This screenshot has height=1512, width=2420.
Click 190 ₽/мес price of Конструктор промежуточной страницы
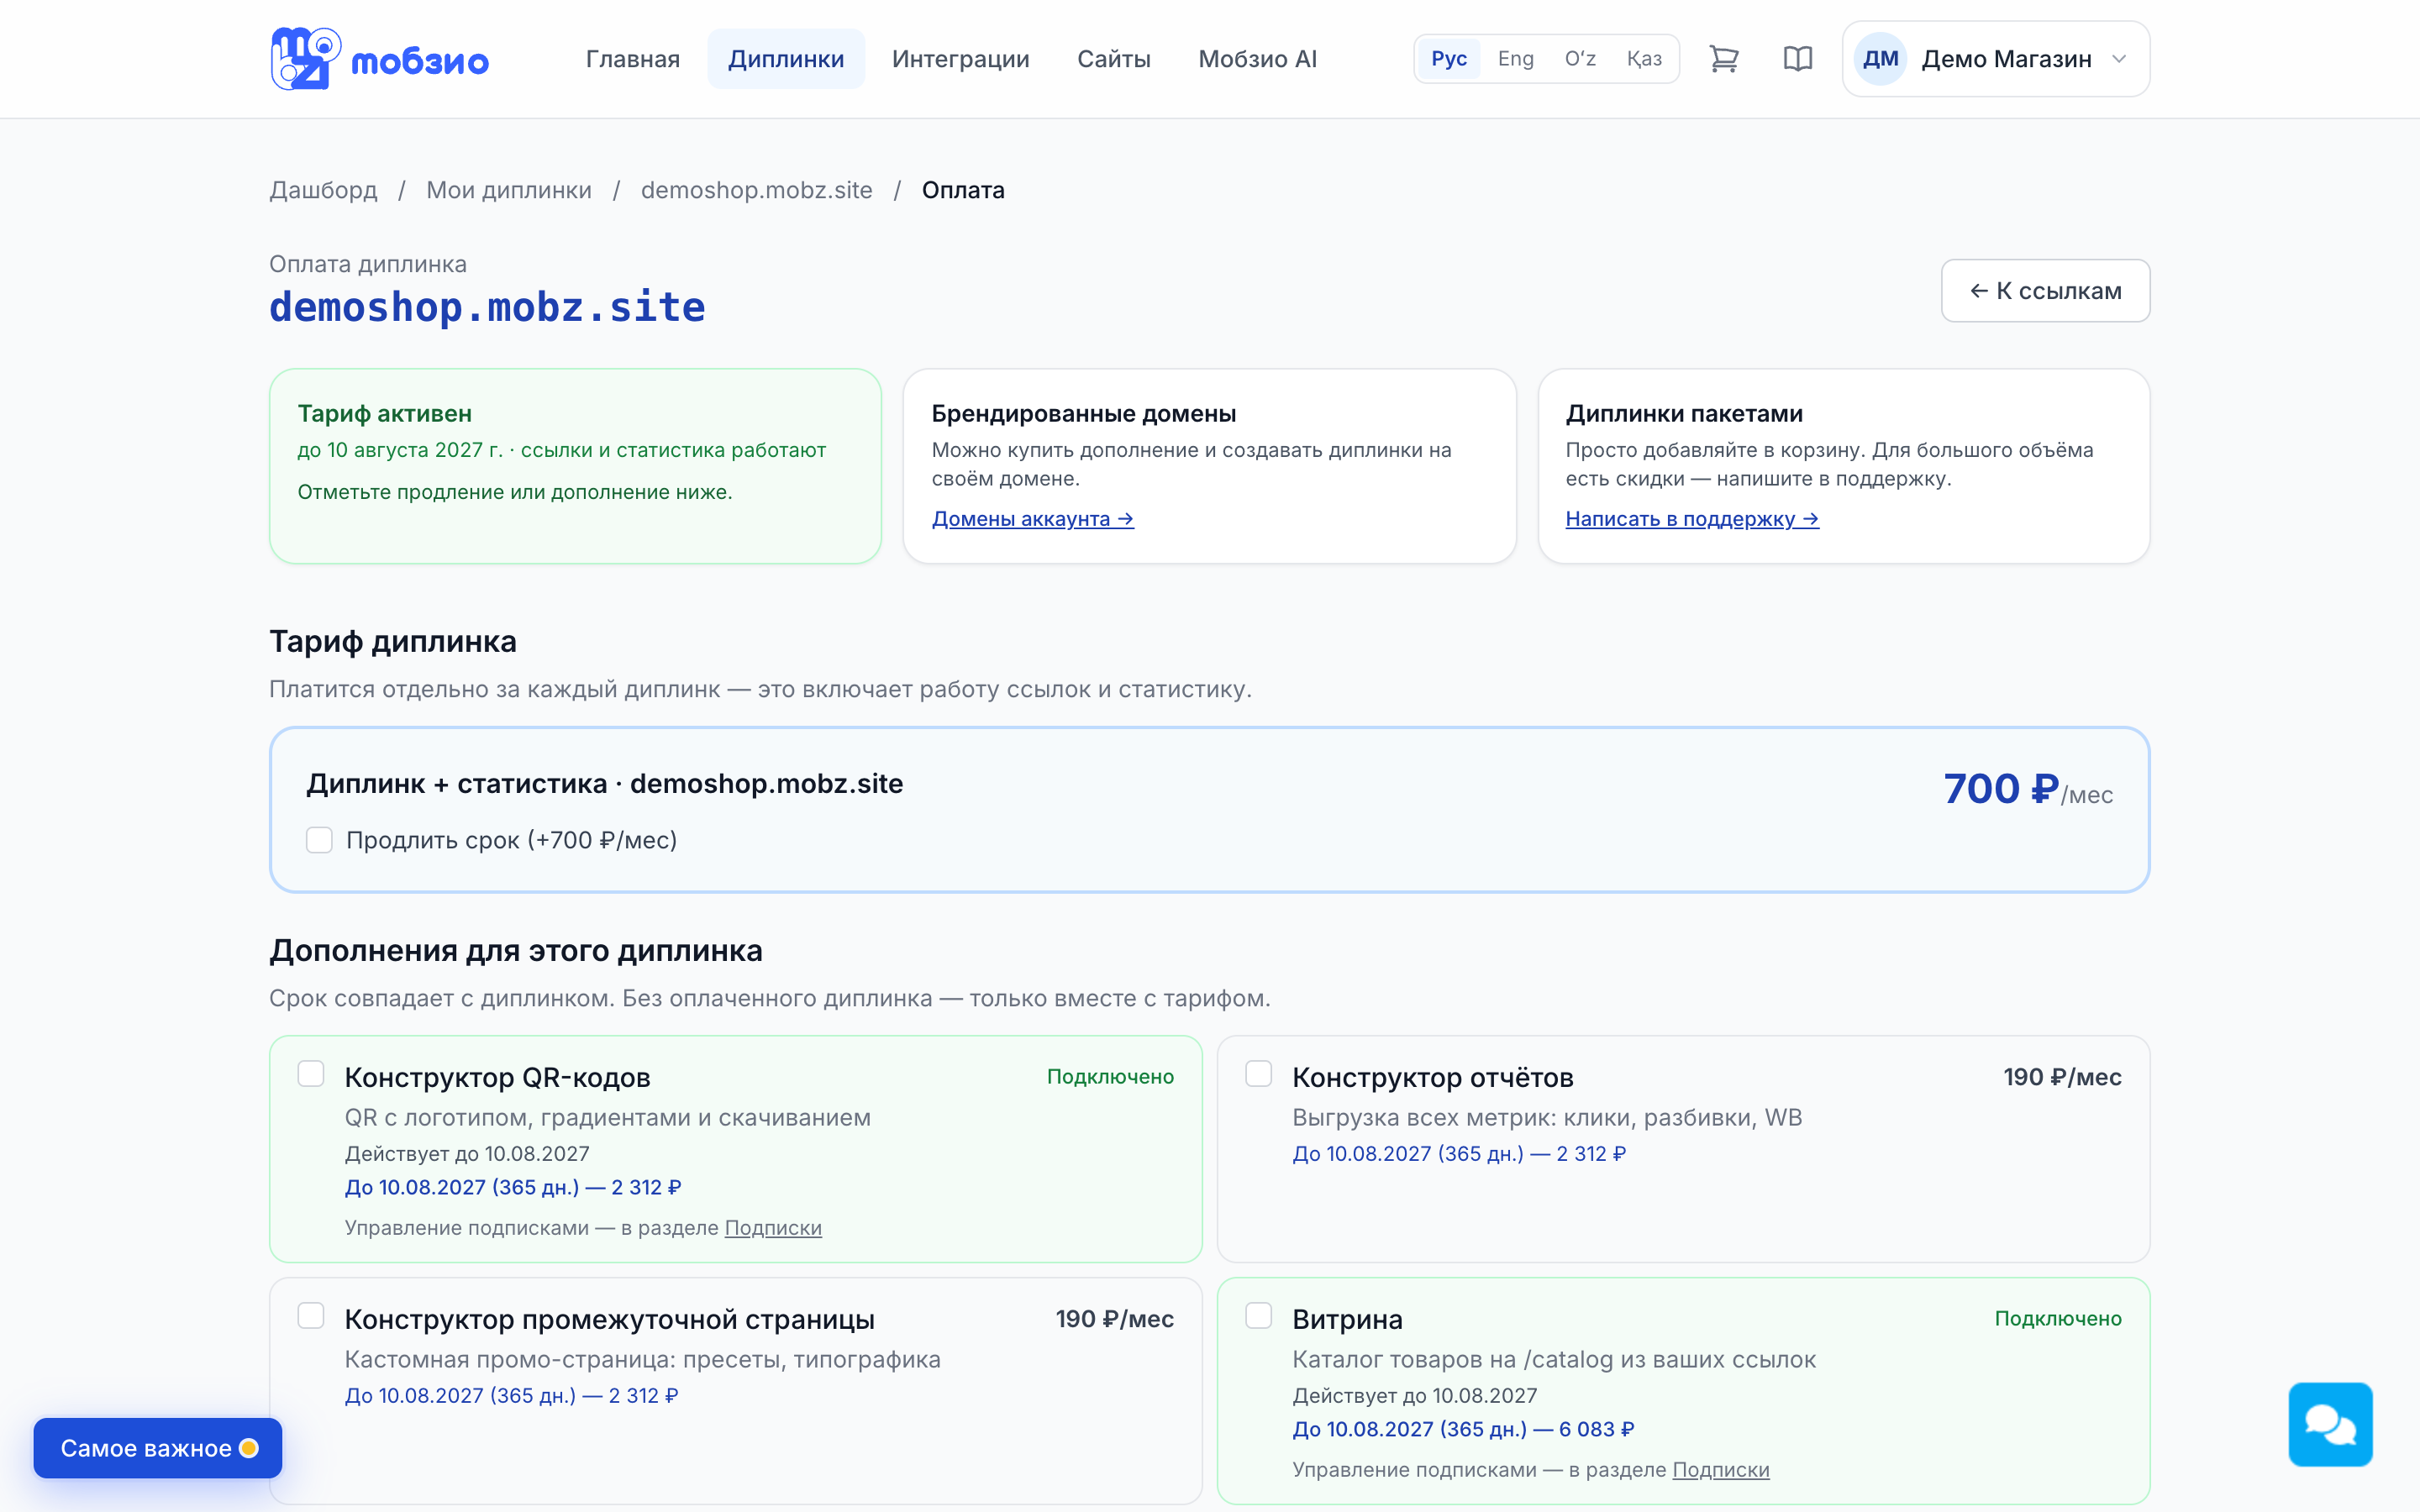(1114, 1319)
